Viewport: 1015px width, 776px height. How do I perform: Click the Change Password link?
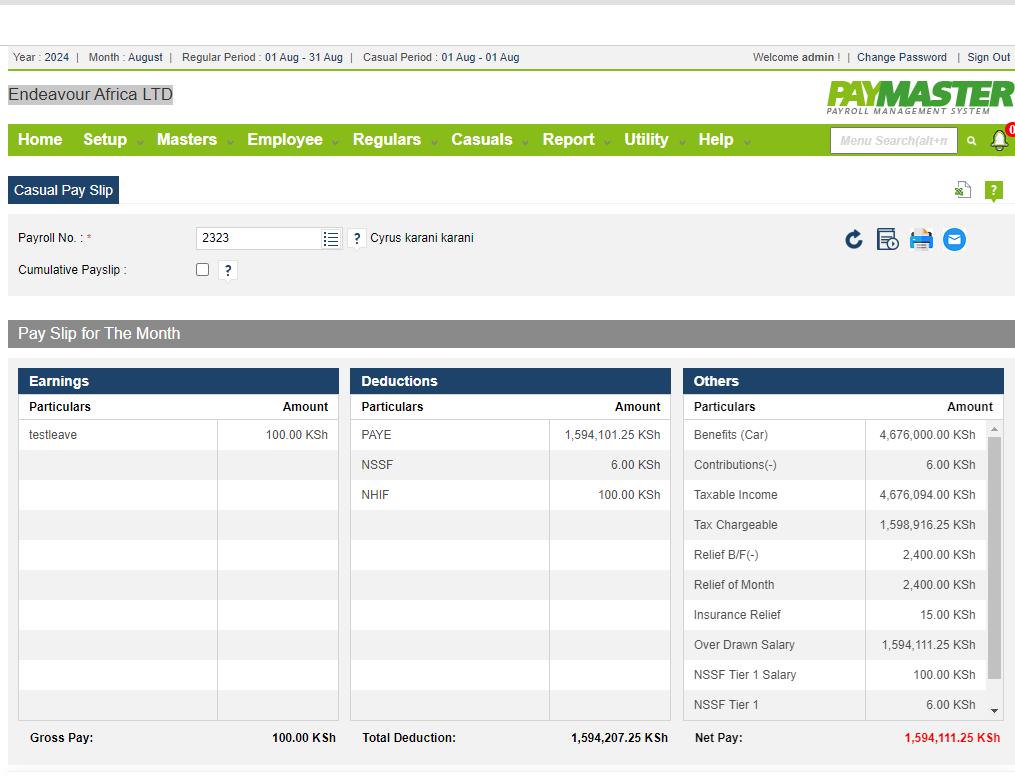click(x=902, y=58)
